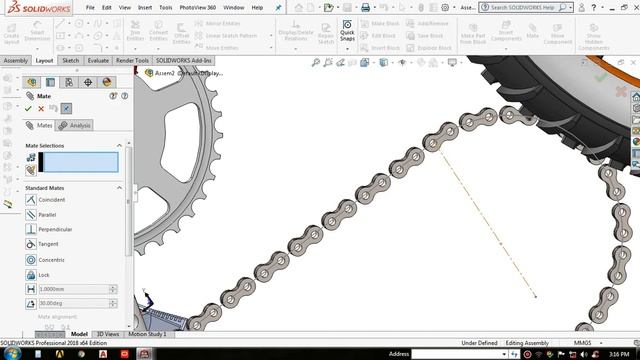
Task: Open the Tools menu
Action: (165, 7)
